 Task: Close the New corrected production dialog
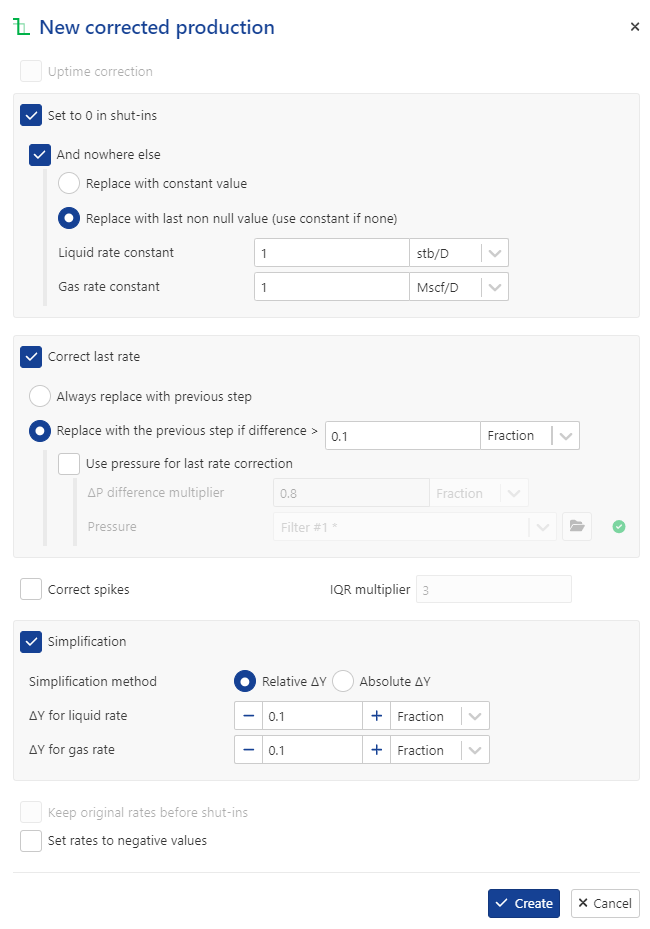[635, 27]
